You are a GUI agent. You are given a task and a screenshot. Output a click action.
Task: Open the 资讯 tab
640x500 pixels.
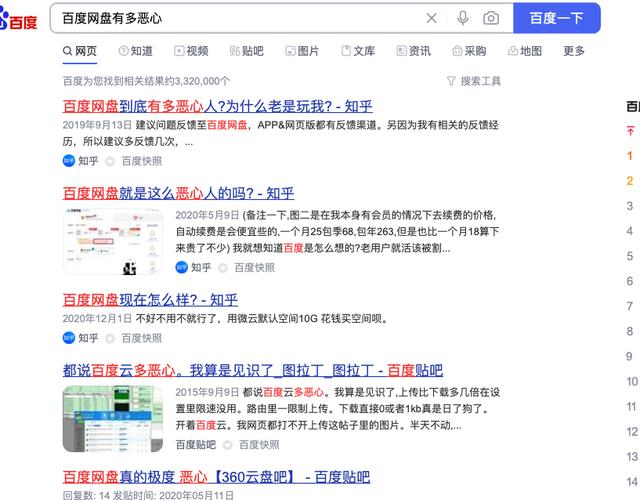click(413, 51)
